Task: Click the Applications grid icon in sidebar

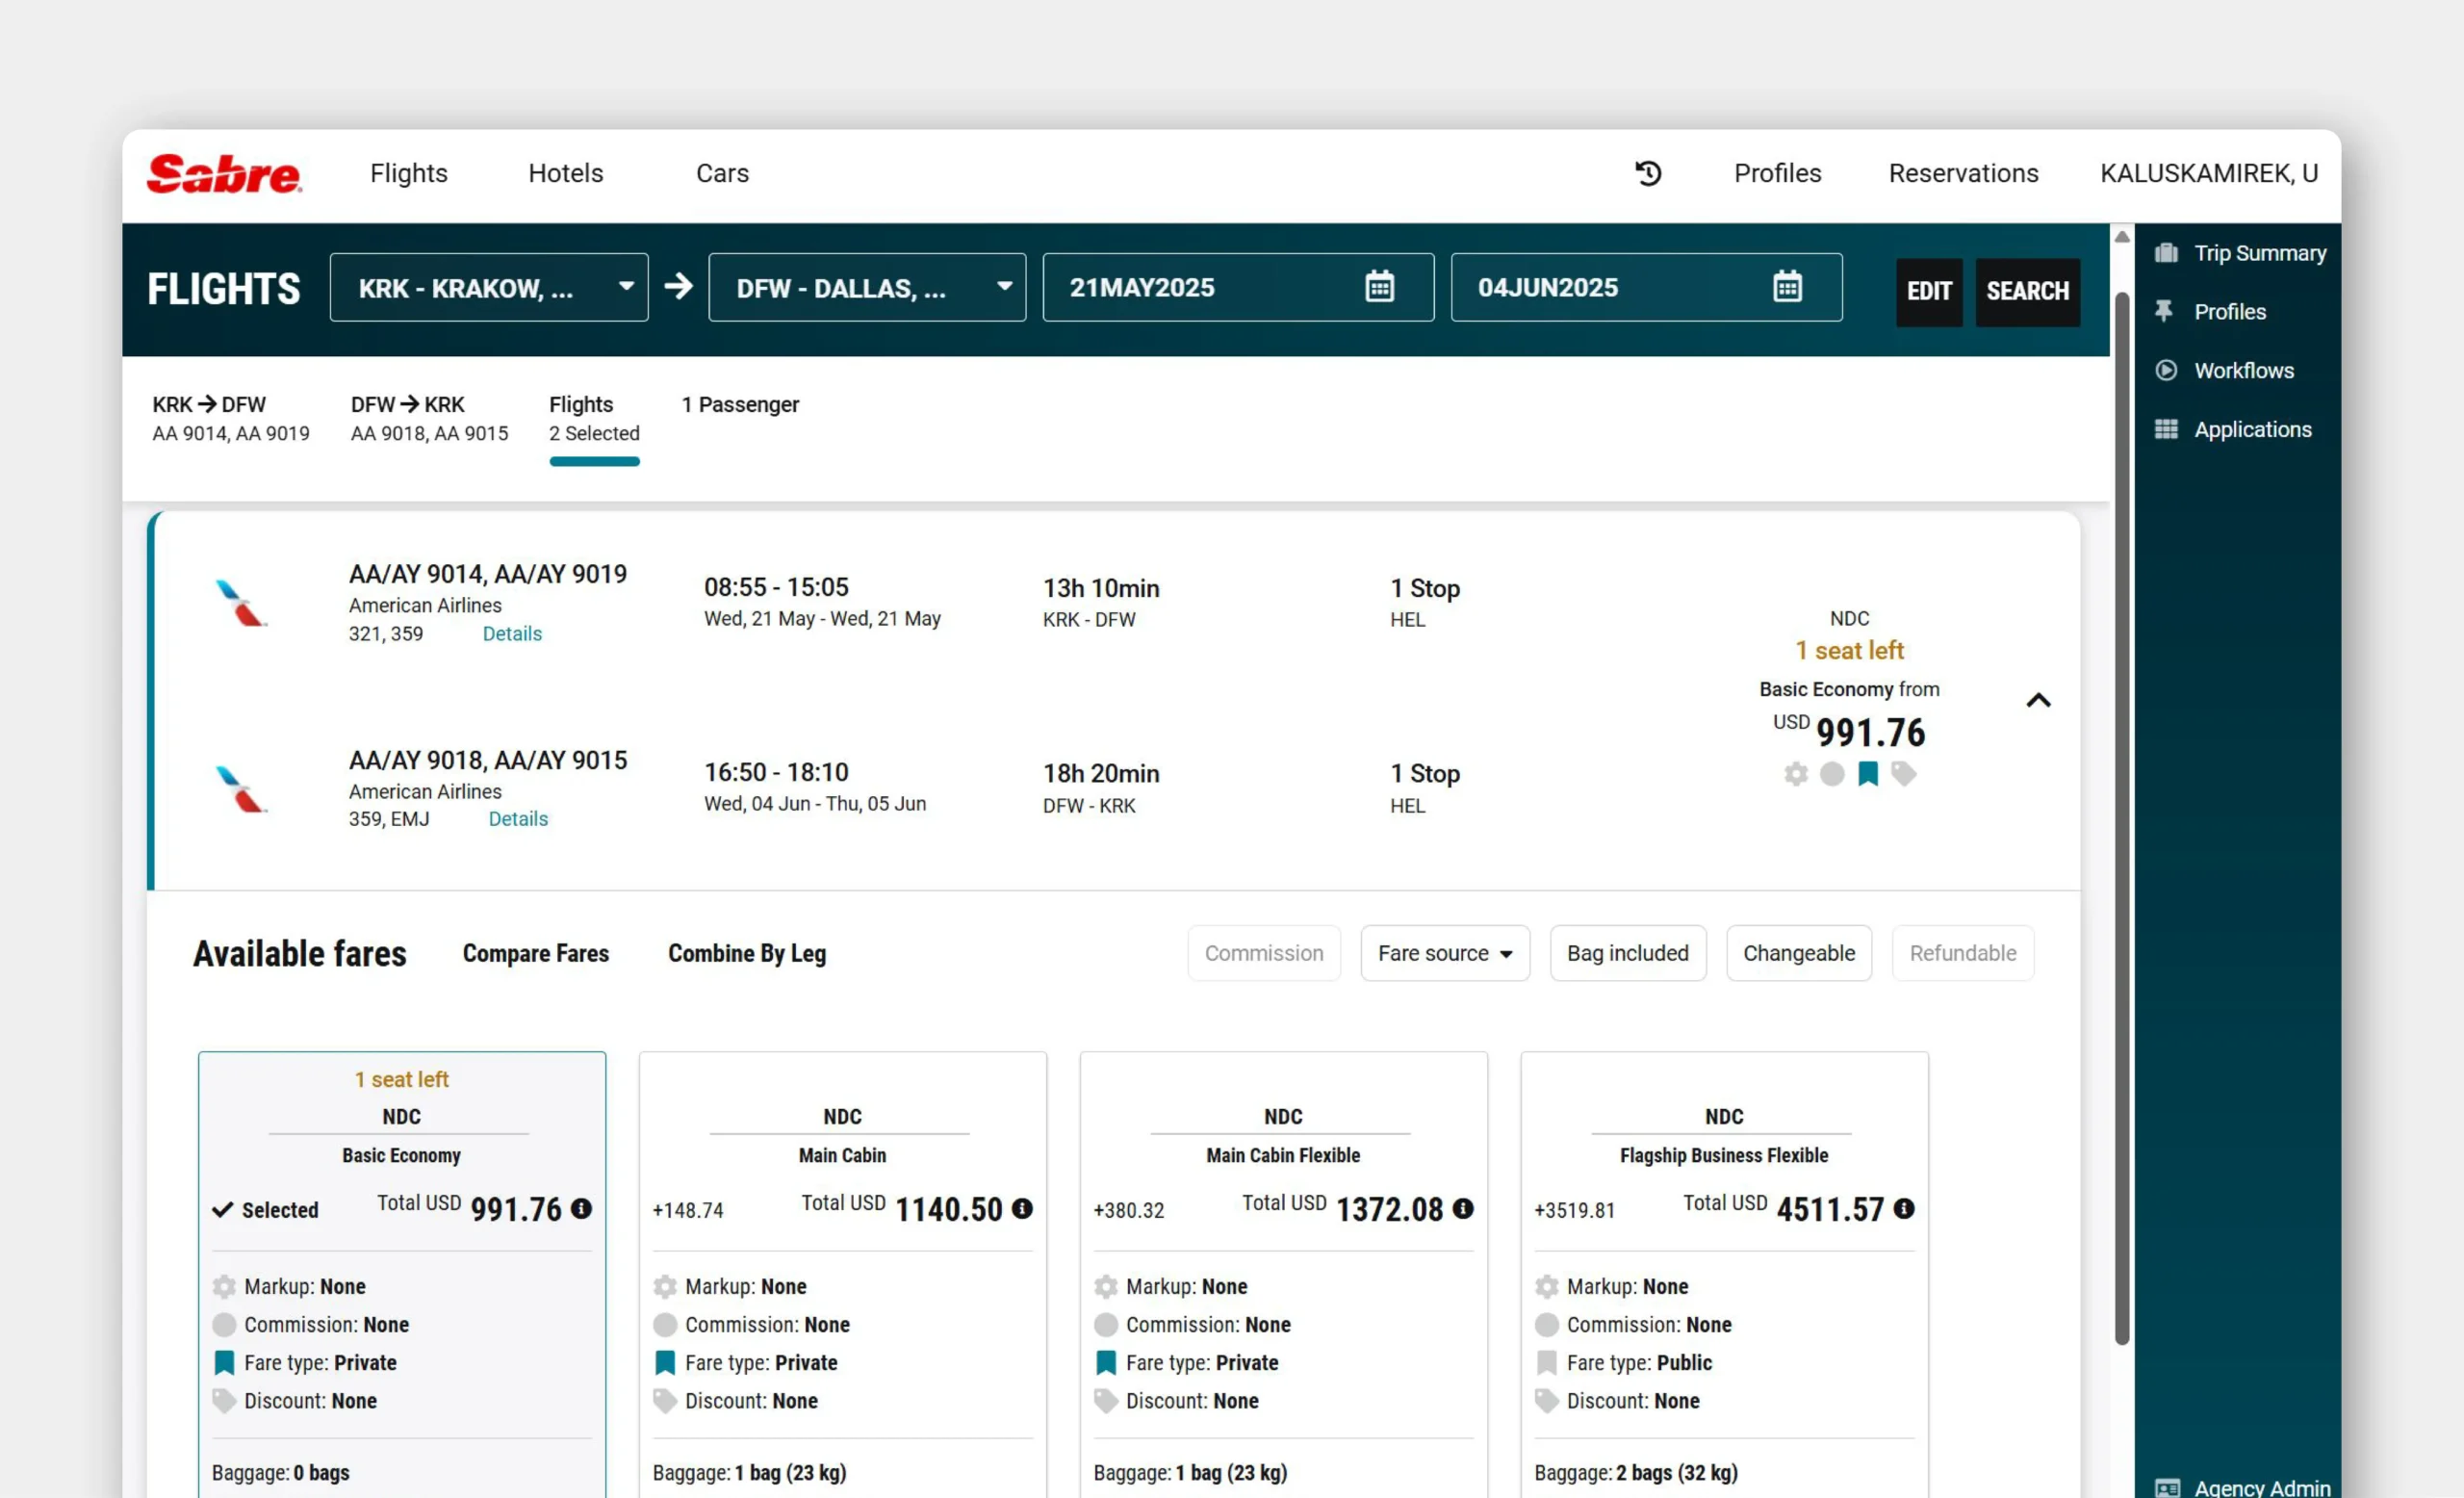Action: (x=2166, y=429)
